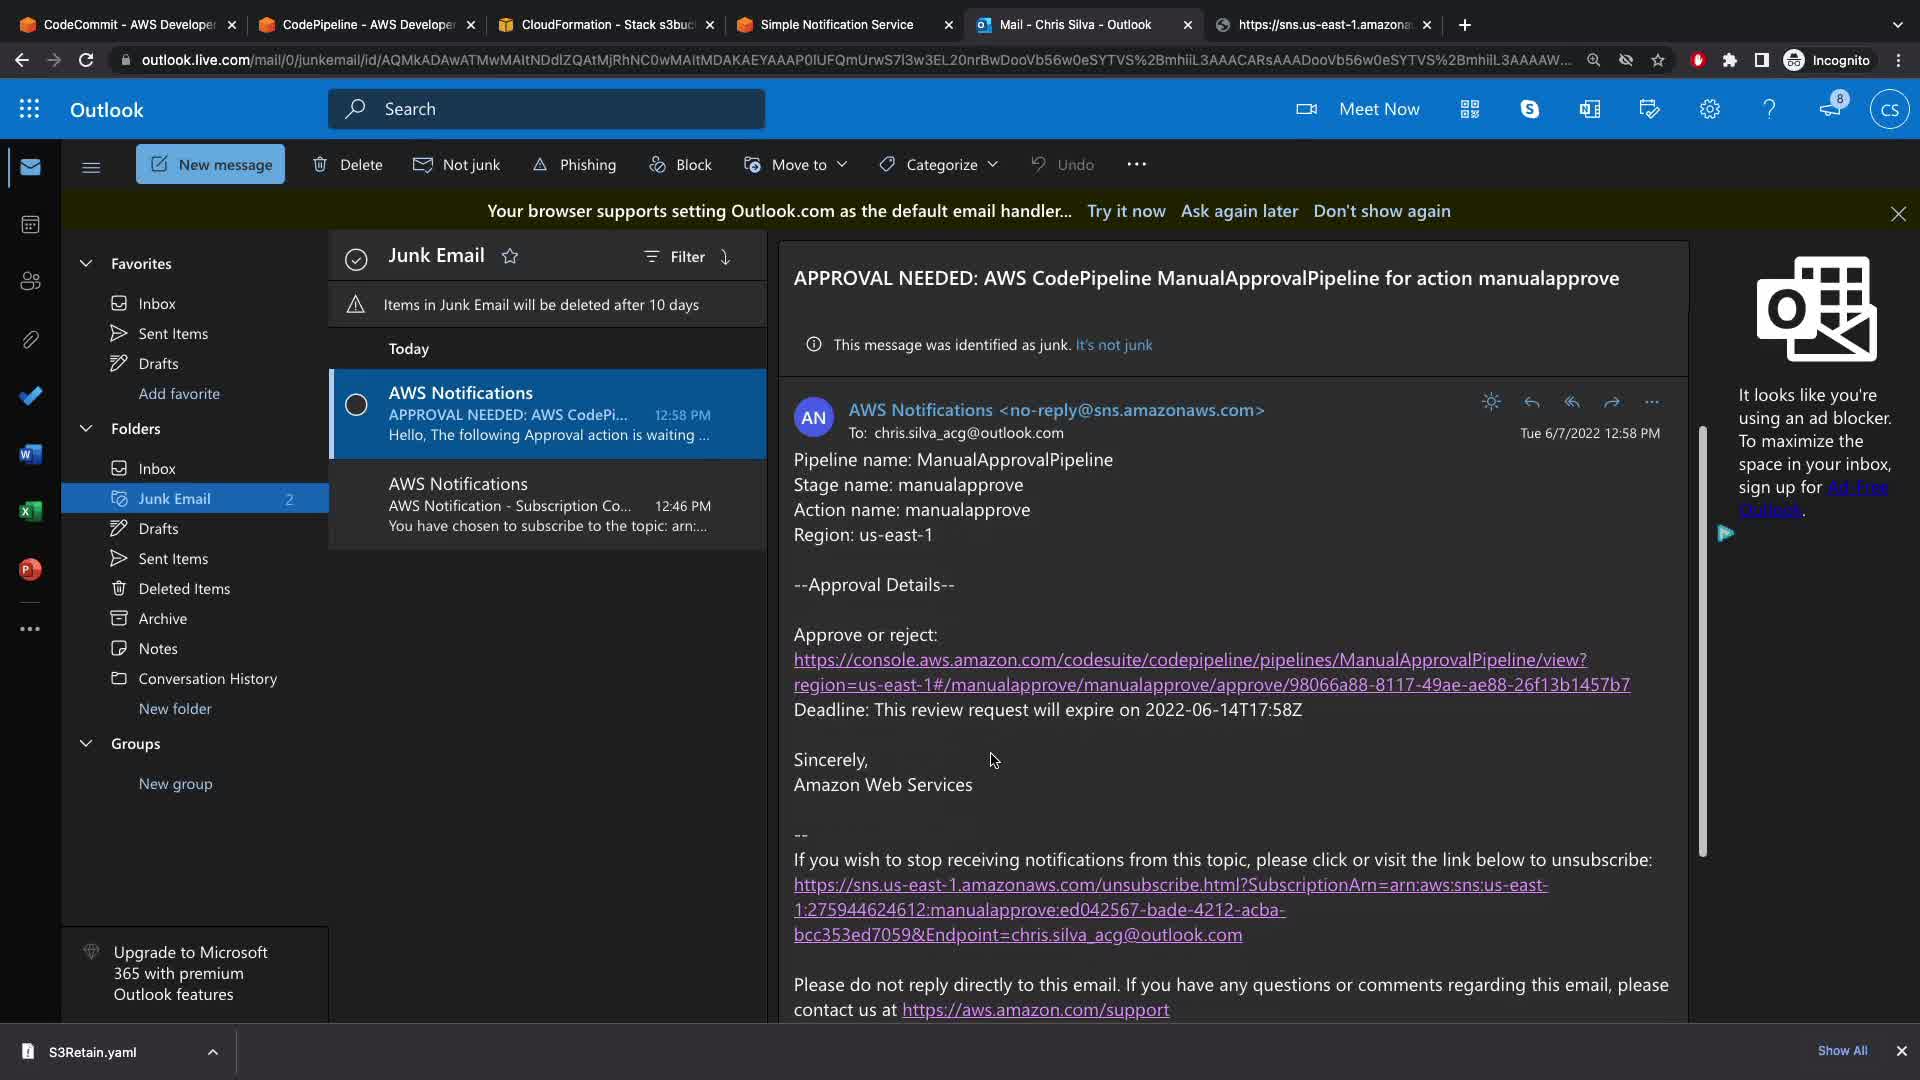Open the app launcher waffle icon
The height and width of the screenshot is (1080, 1920).
[x=29, y=109]
